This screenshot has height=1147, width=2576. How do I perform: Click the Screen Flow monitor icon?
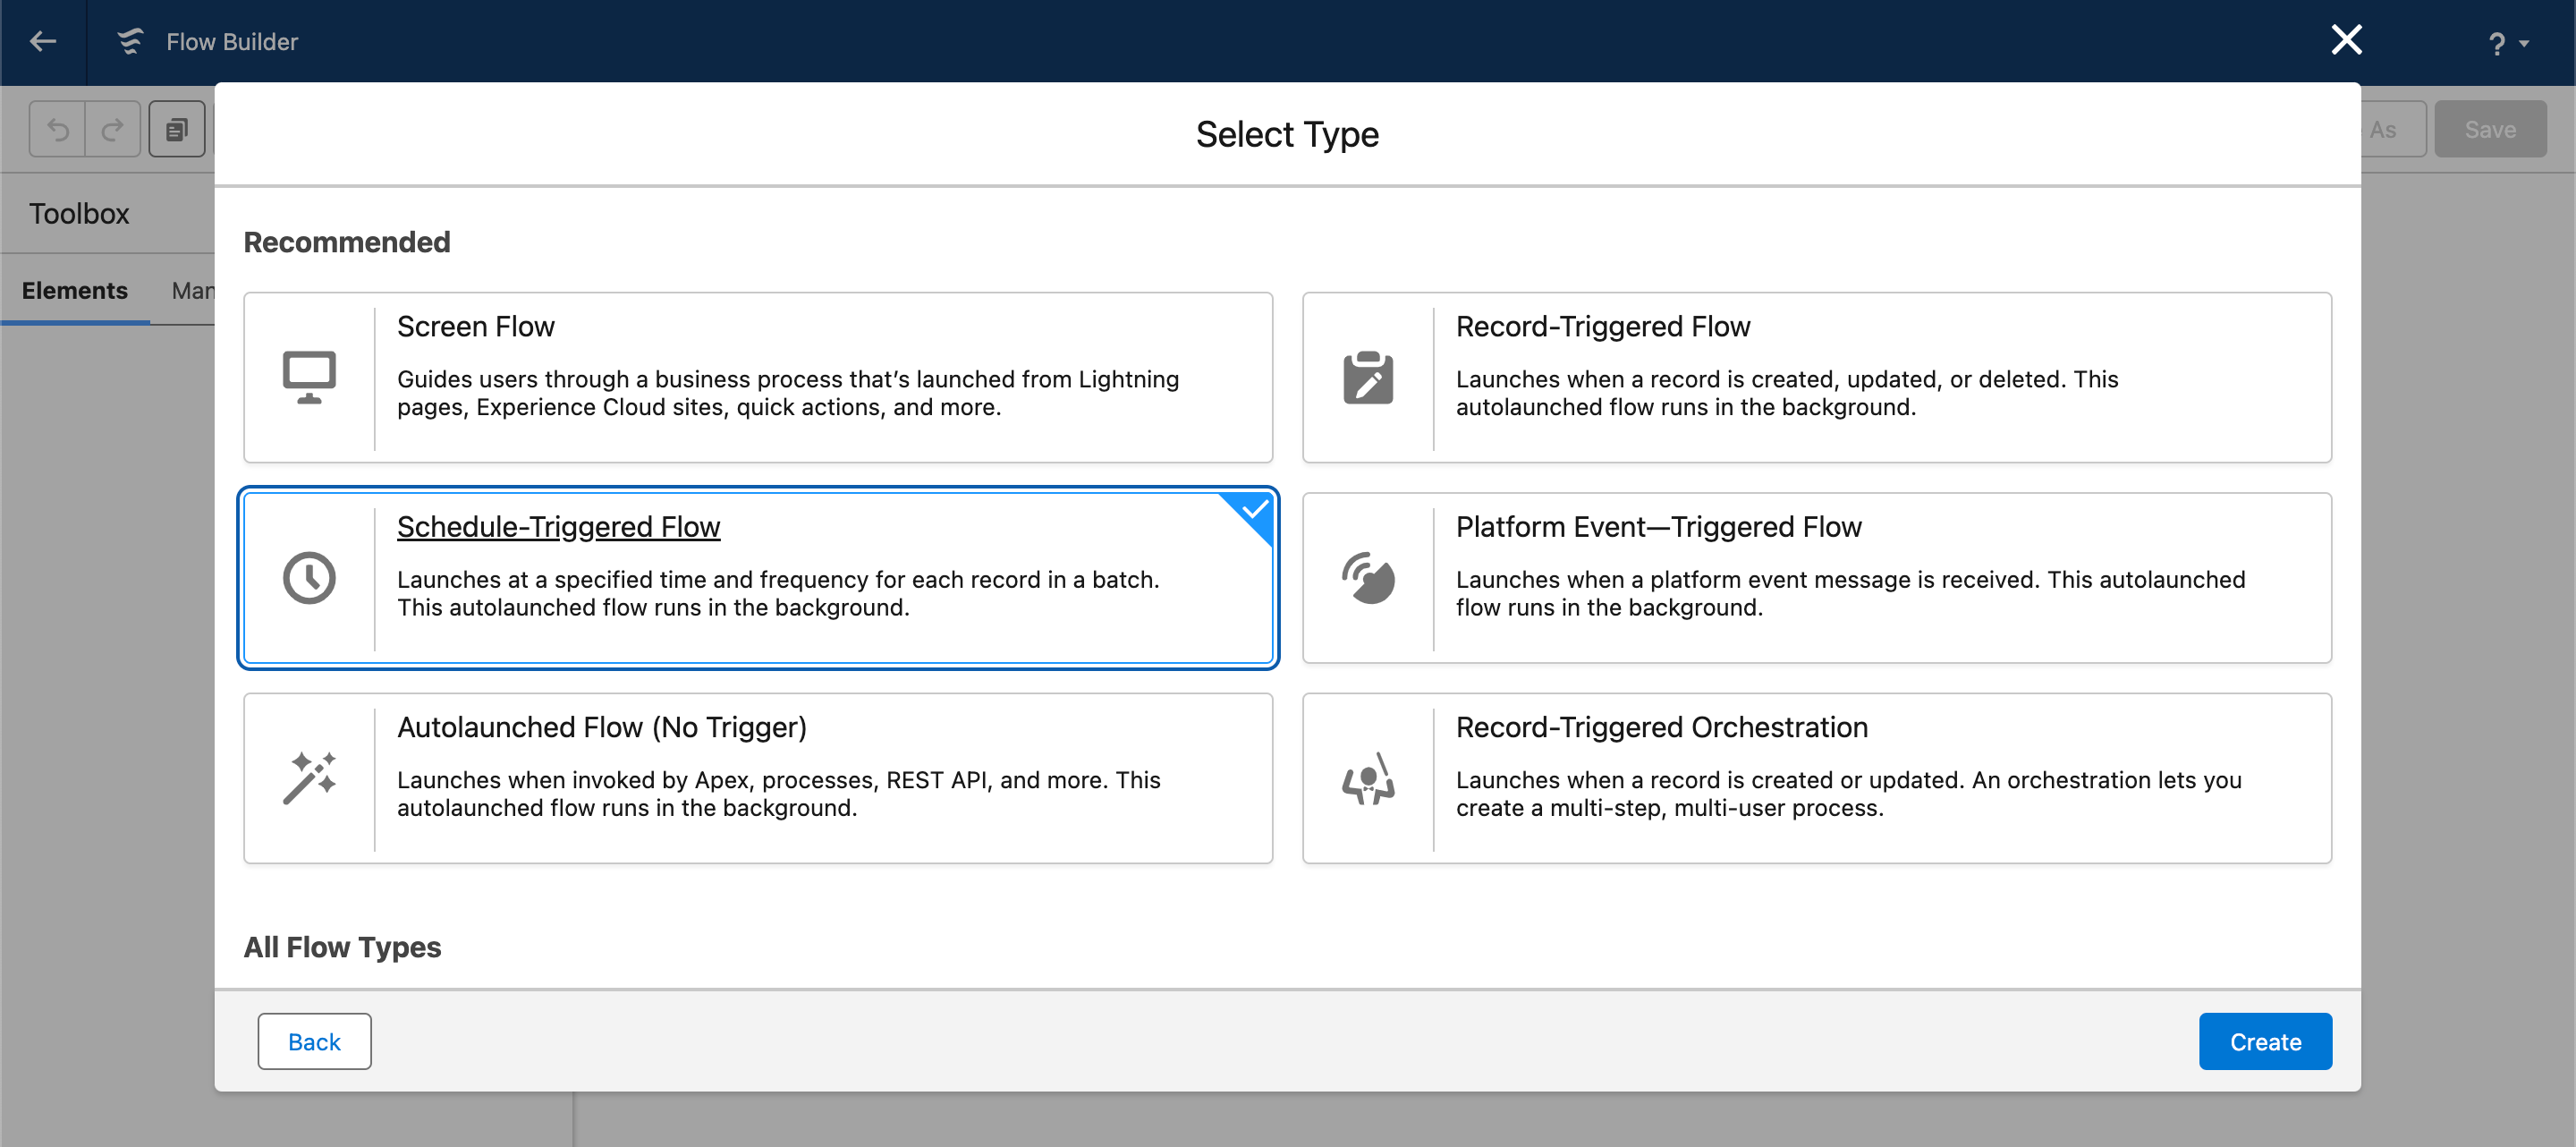(309, 377)
